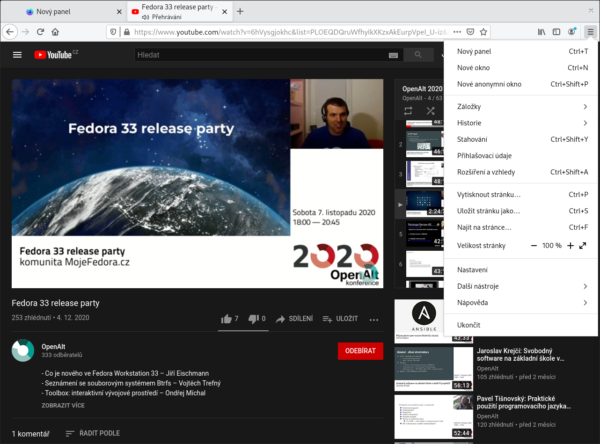The image size is (600, 444).
Task: Expand the Záložky submenu
Action: coord(520,106)
